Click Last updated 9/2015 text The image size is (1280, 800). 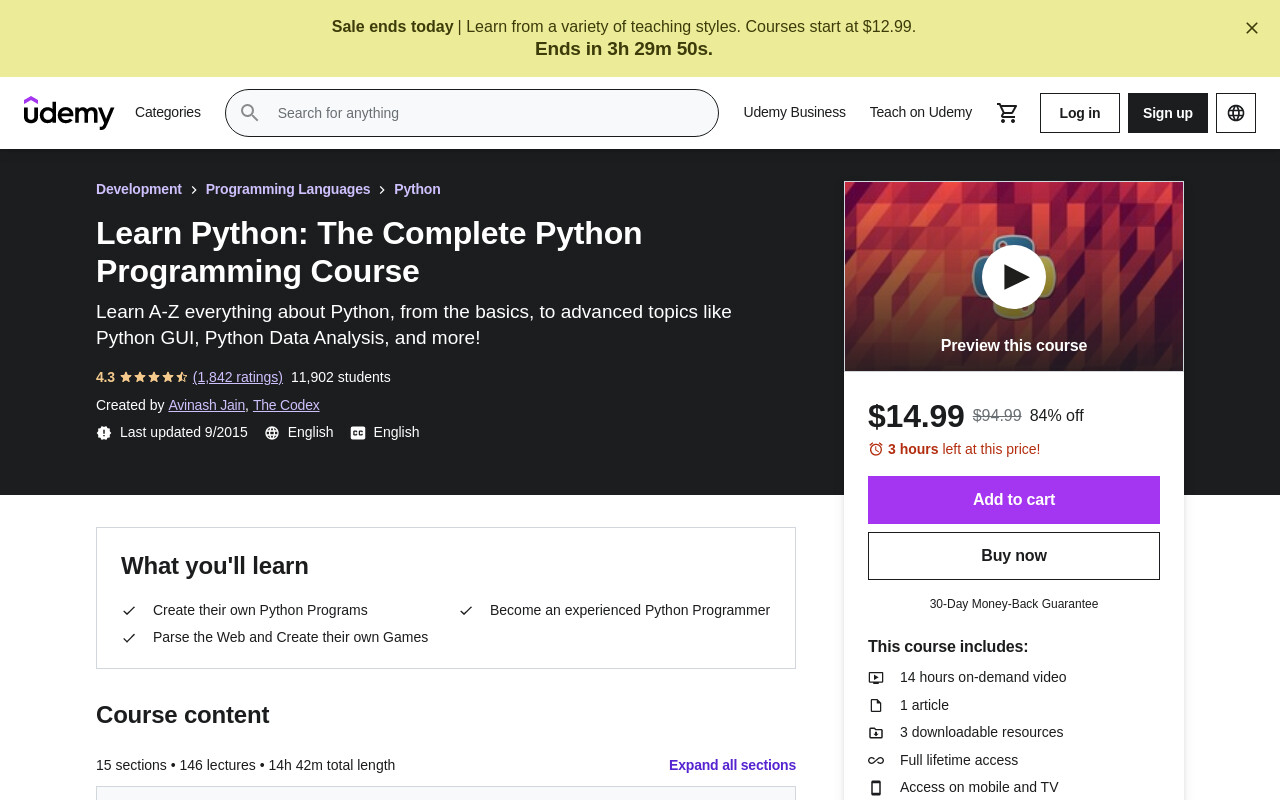(x=184, y=432)
